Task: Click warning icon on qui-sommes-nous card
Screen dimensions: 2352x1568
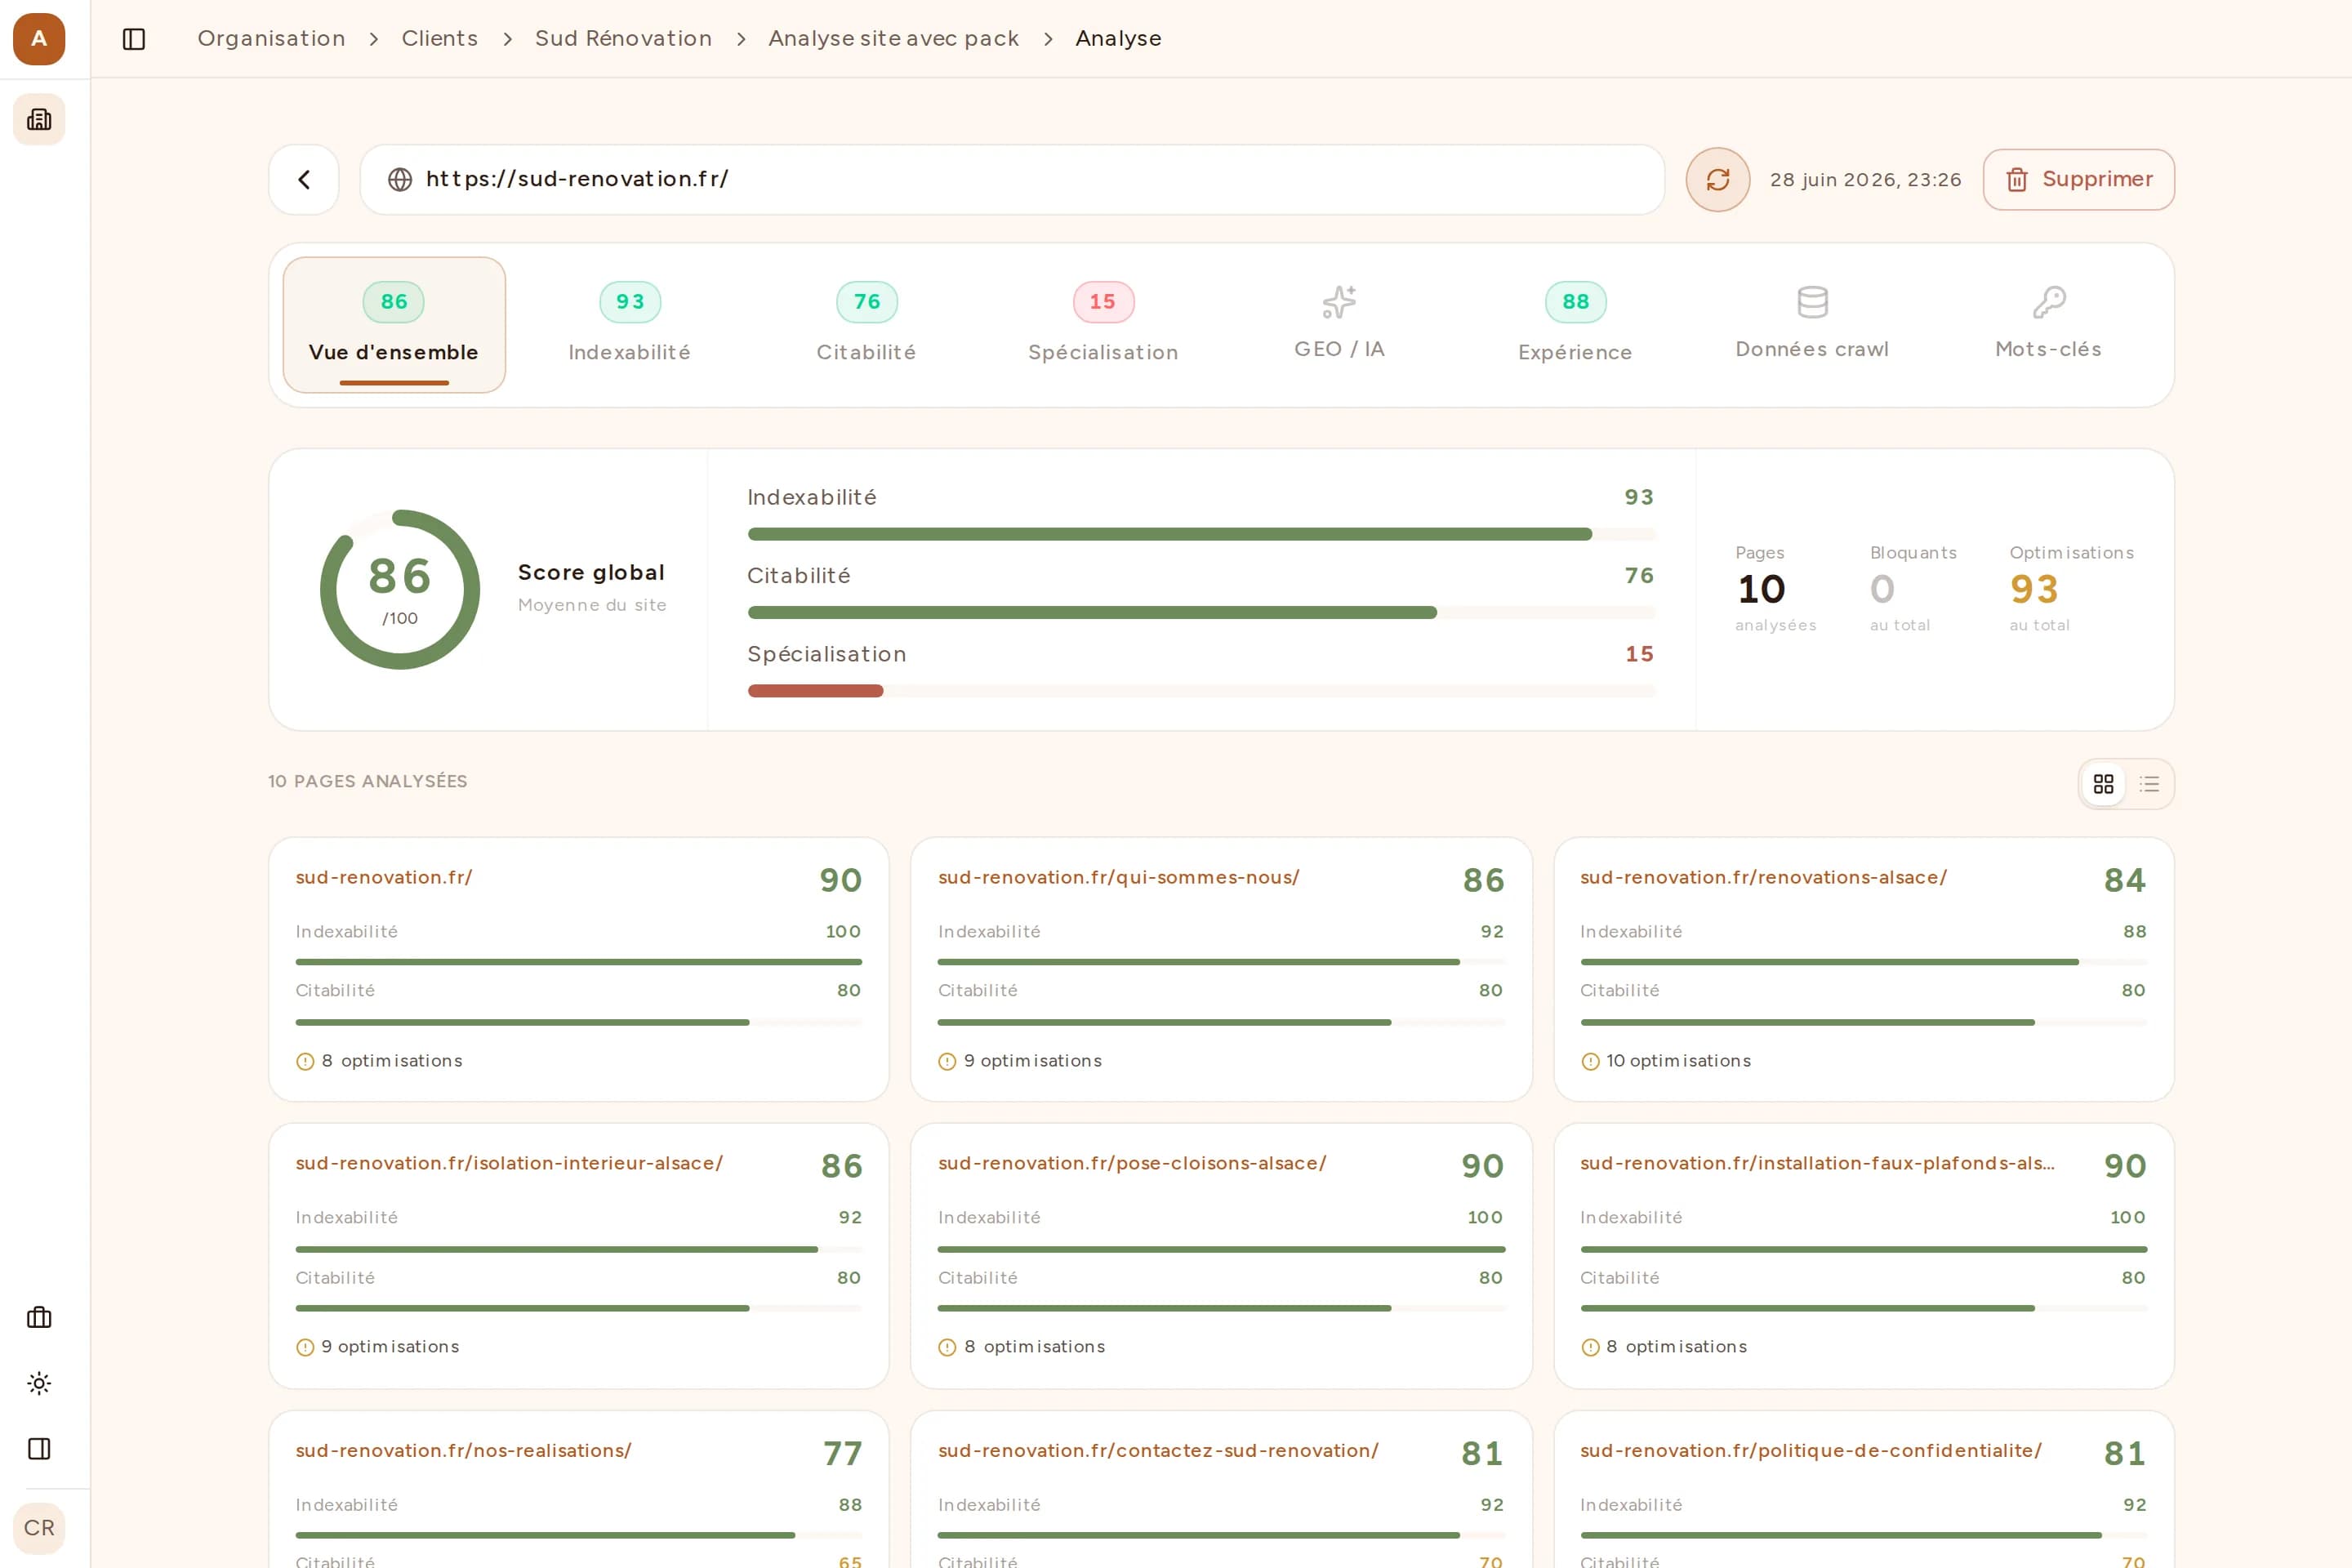Action: click(x=947, y=1061)
